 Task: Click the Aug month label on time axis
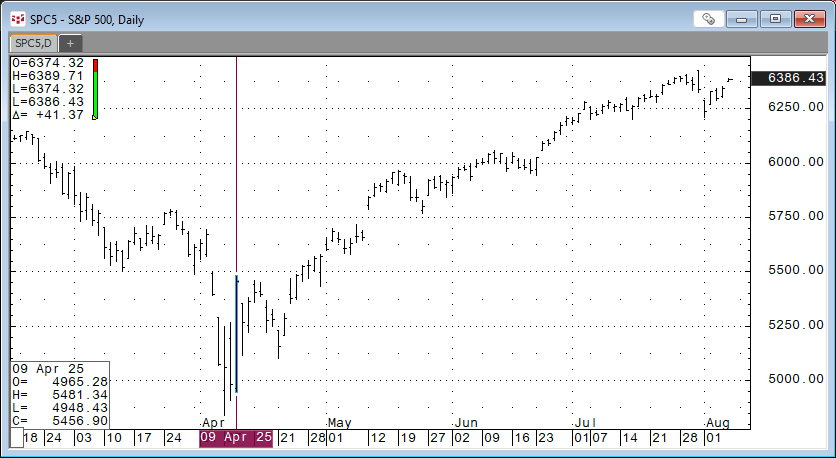coord(718,423)
